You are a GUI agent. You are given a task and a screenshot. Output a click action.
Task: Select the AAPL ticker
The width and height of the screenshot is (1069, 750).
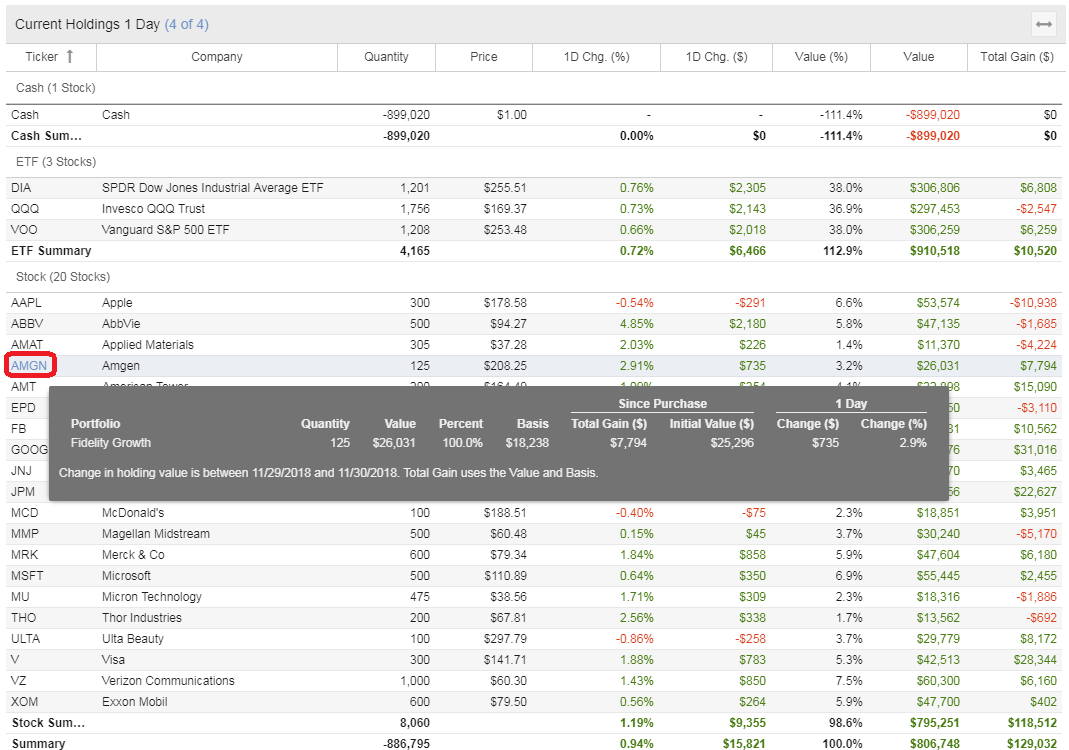pos(27,303)
